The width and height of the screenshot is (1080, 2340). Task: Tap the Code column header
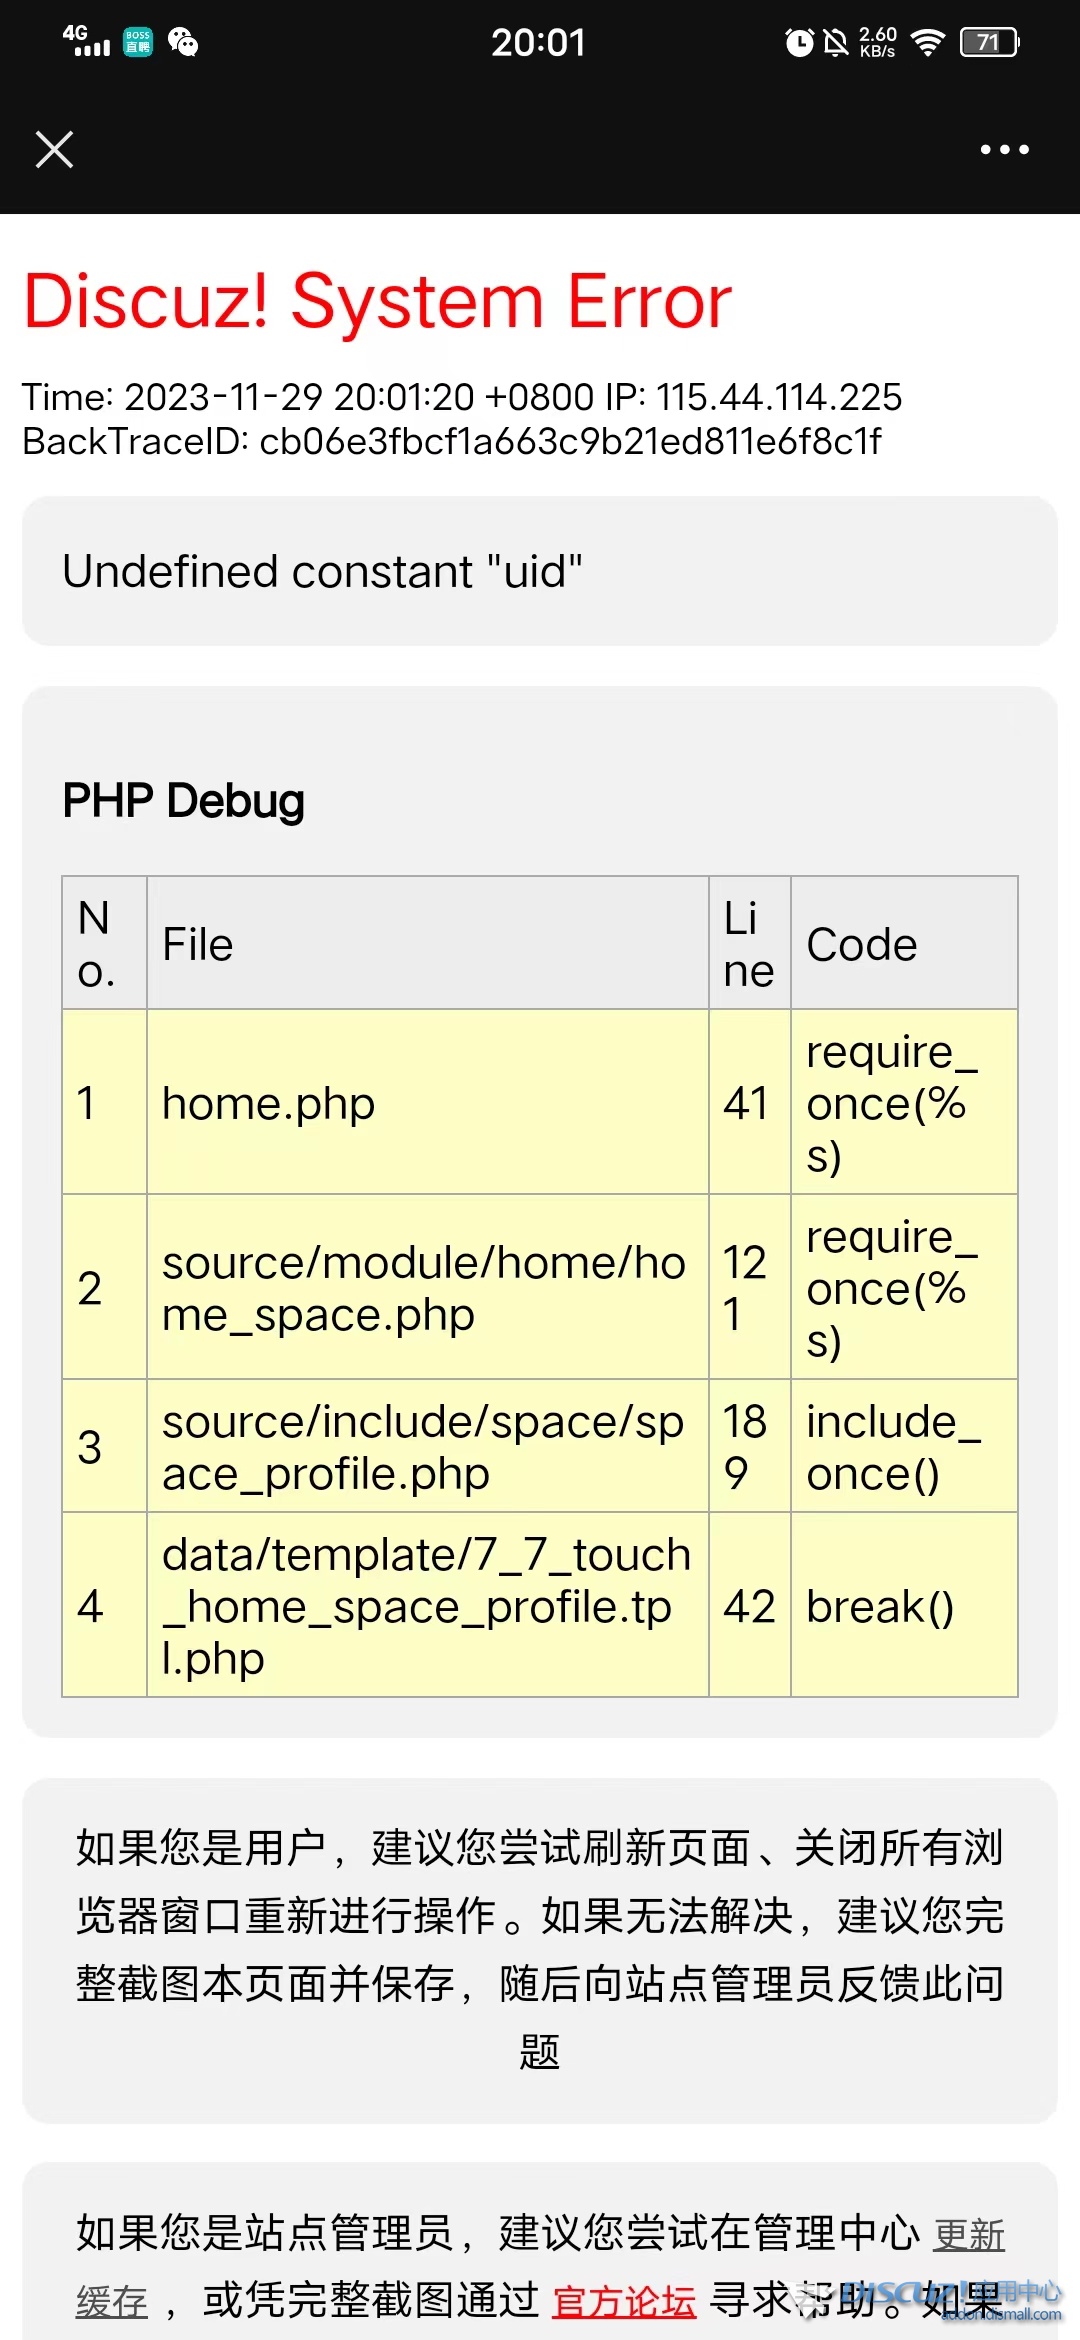coord(862,944)
